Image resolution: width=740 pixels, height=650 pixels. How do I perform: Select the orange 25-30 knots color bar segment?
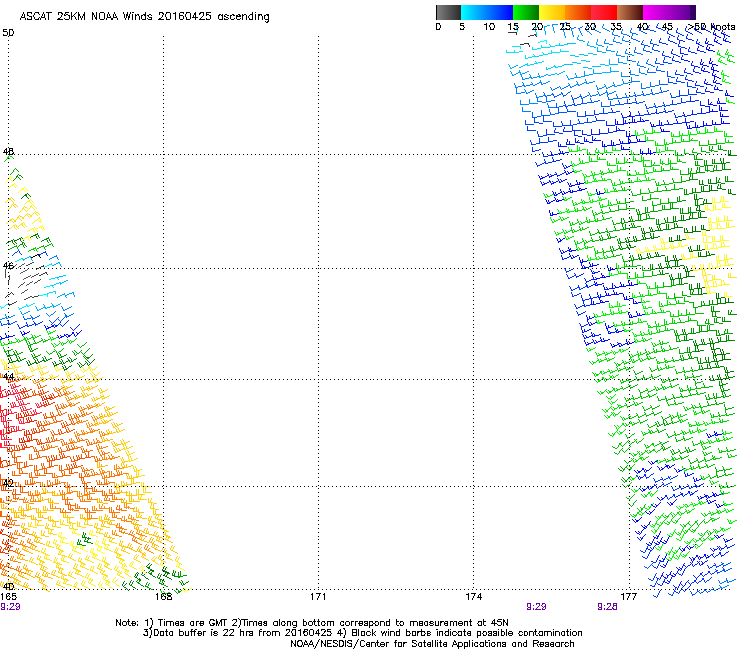click(x=578, y=12)
